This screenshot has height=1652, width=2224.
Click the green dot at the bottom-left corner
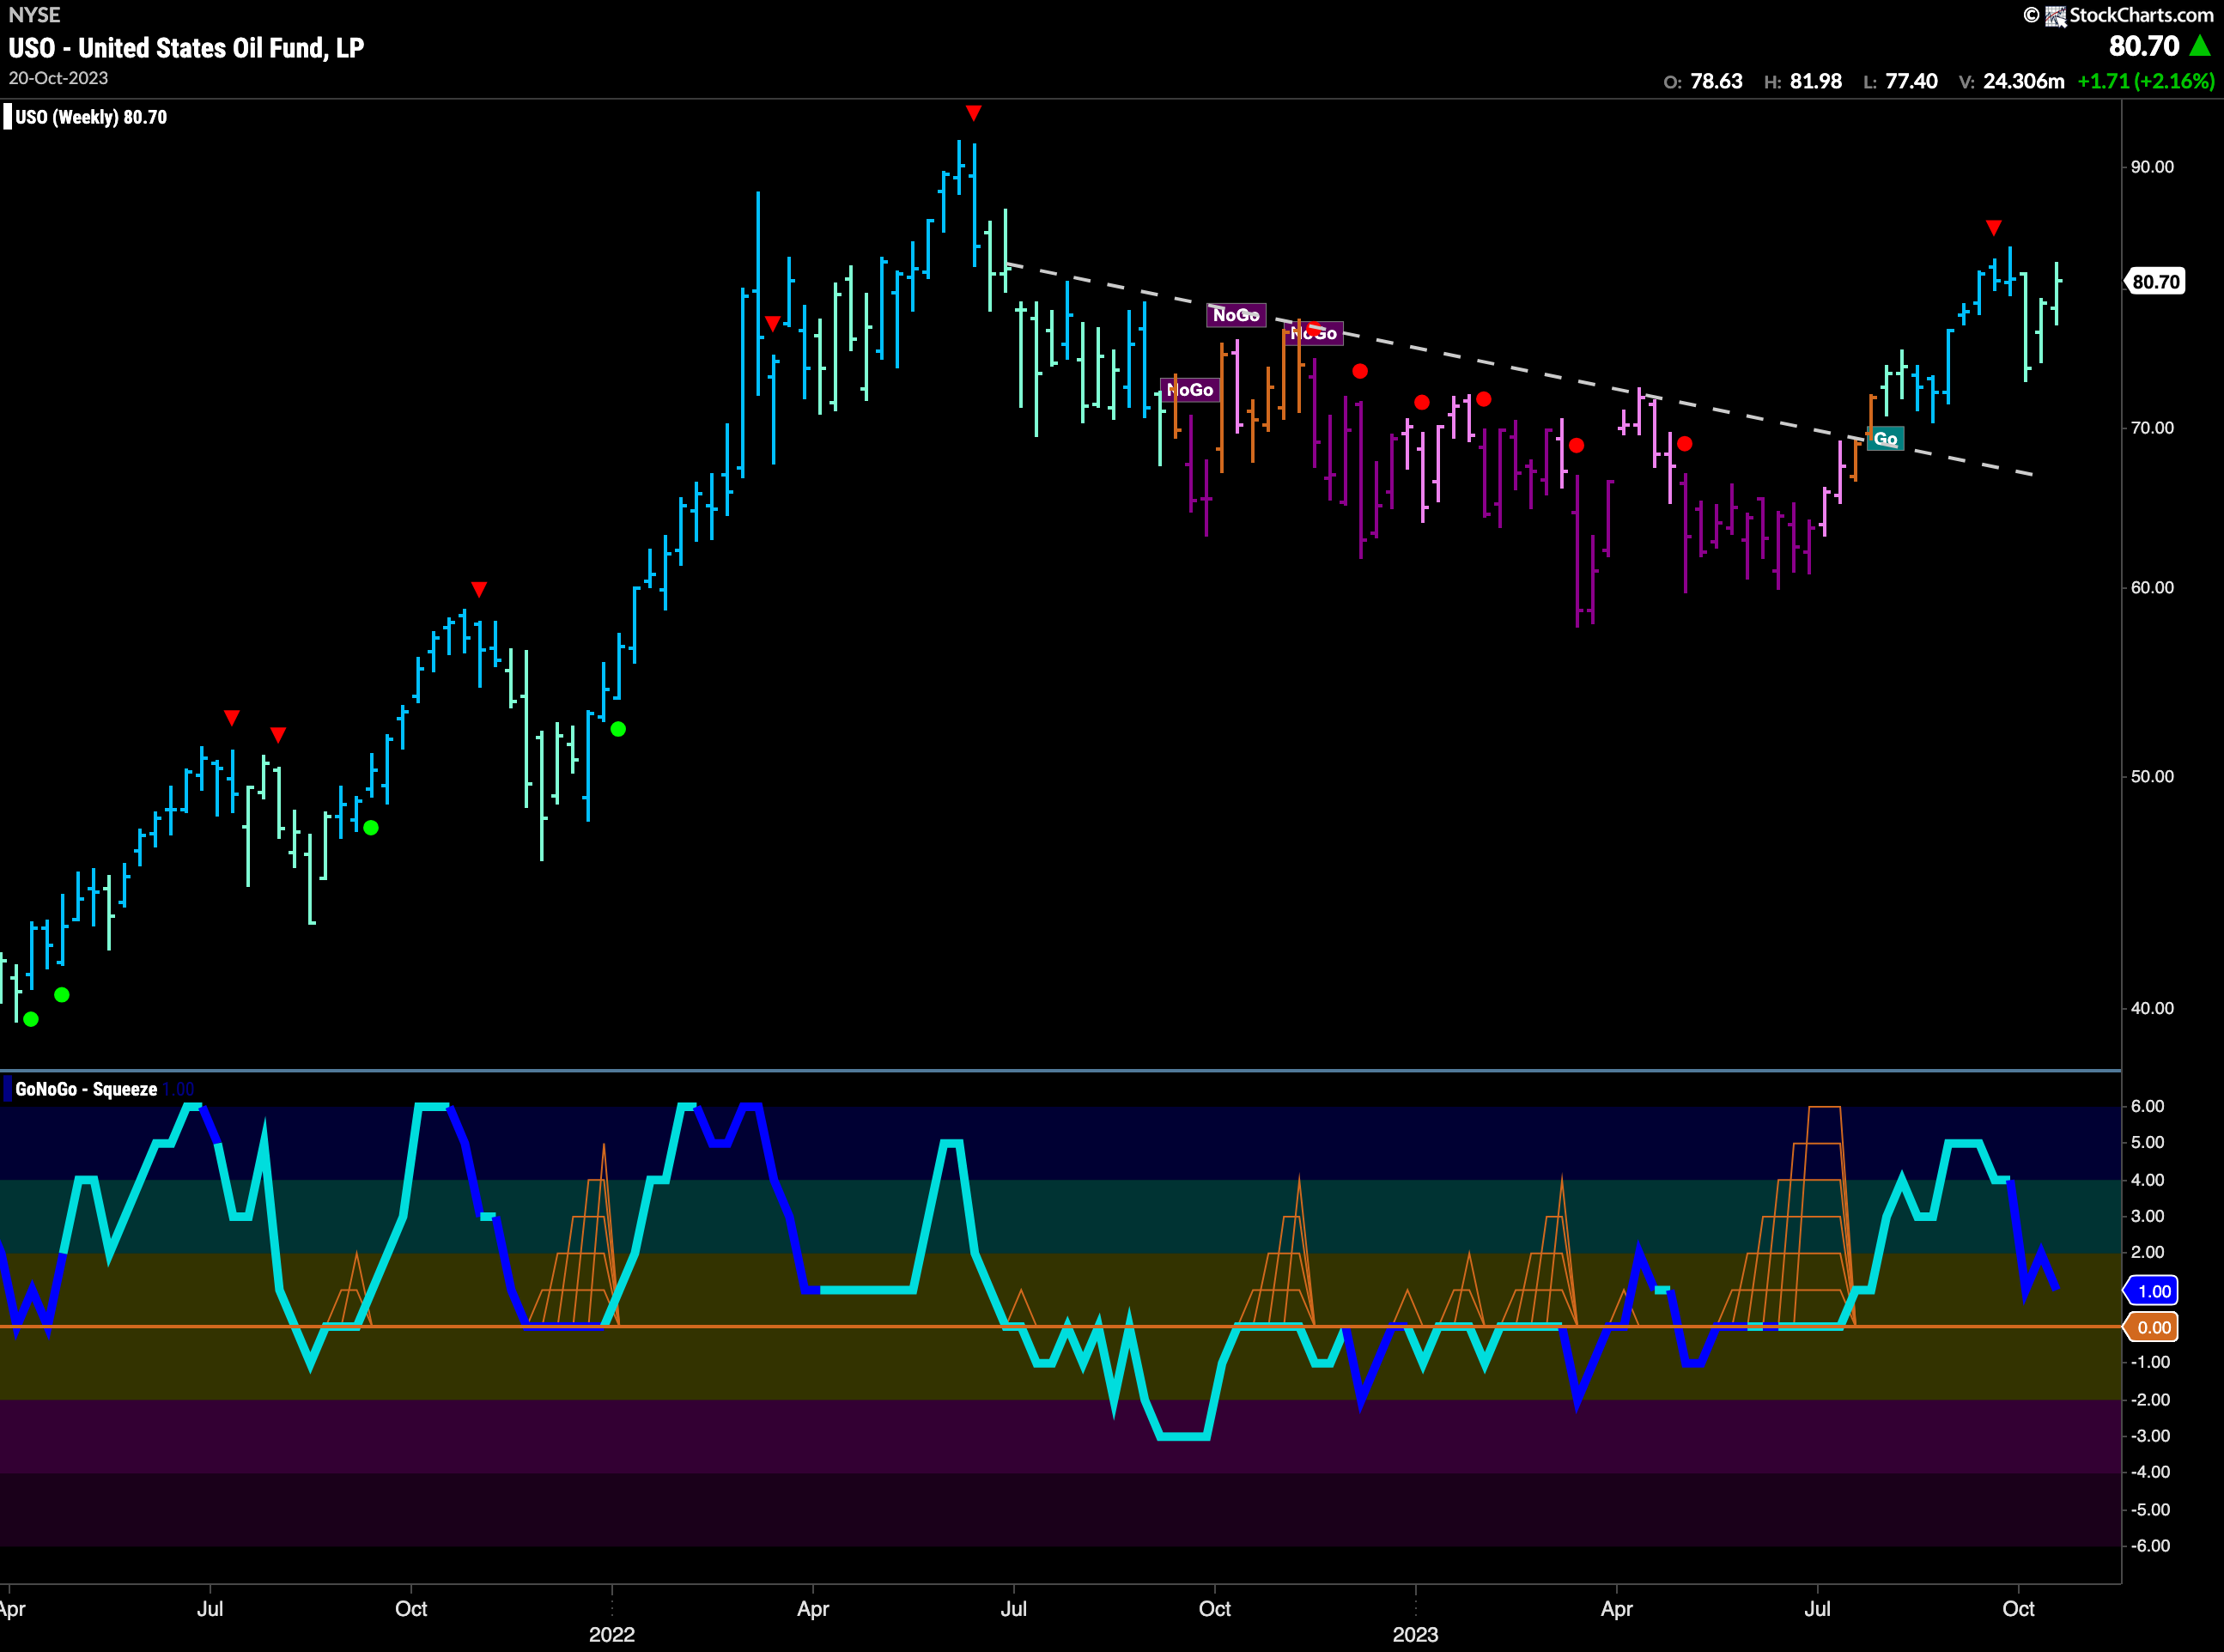(31, 1019)
